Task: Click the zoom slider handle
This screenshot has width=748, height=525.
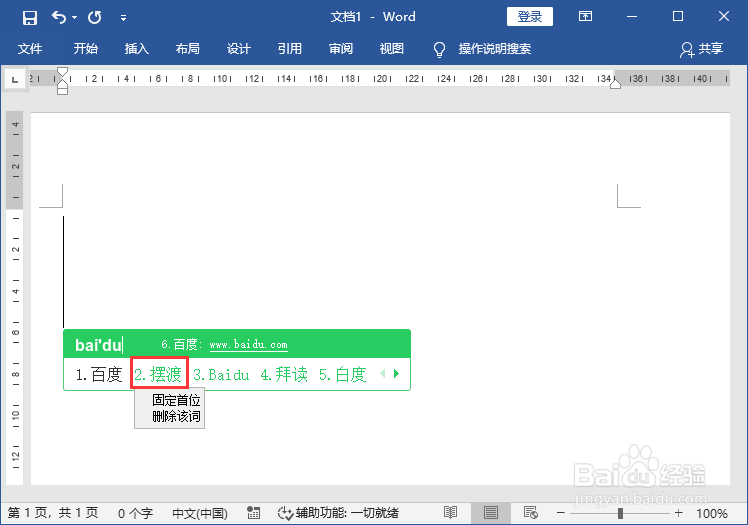Action: tap(620, 513)
